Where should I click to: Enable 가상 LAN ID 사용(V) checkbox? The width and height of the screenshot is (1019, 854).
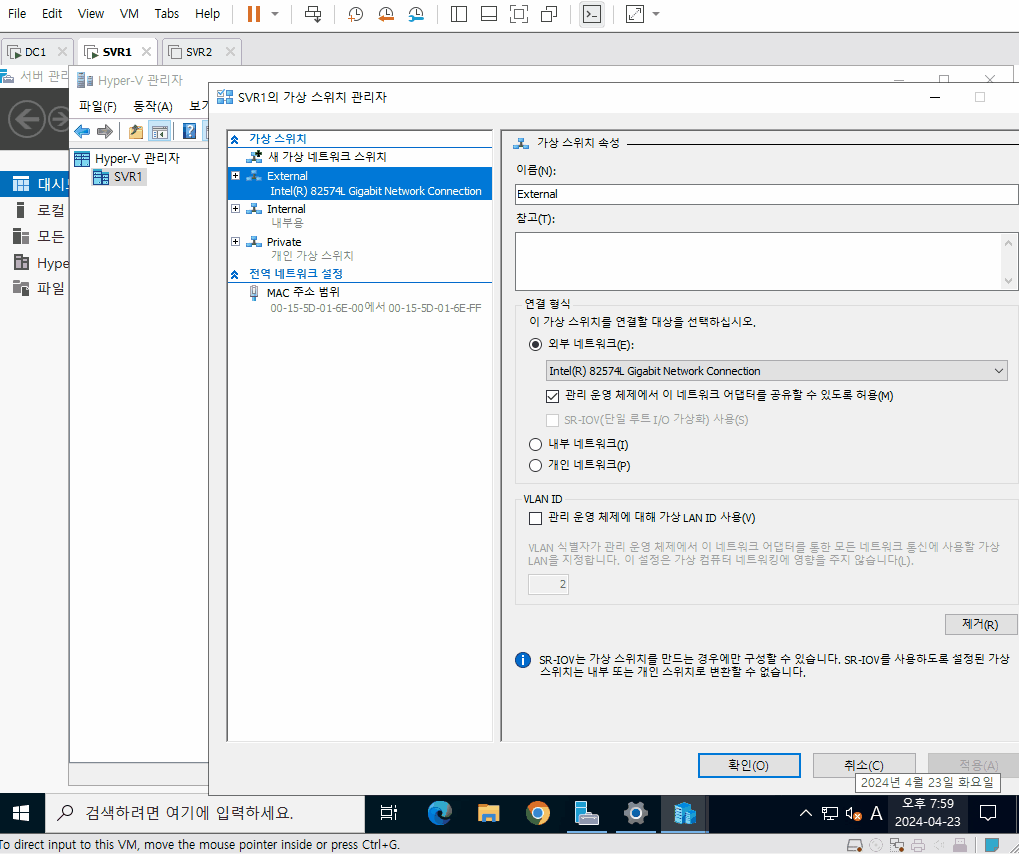[535, 518]
